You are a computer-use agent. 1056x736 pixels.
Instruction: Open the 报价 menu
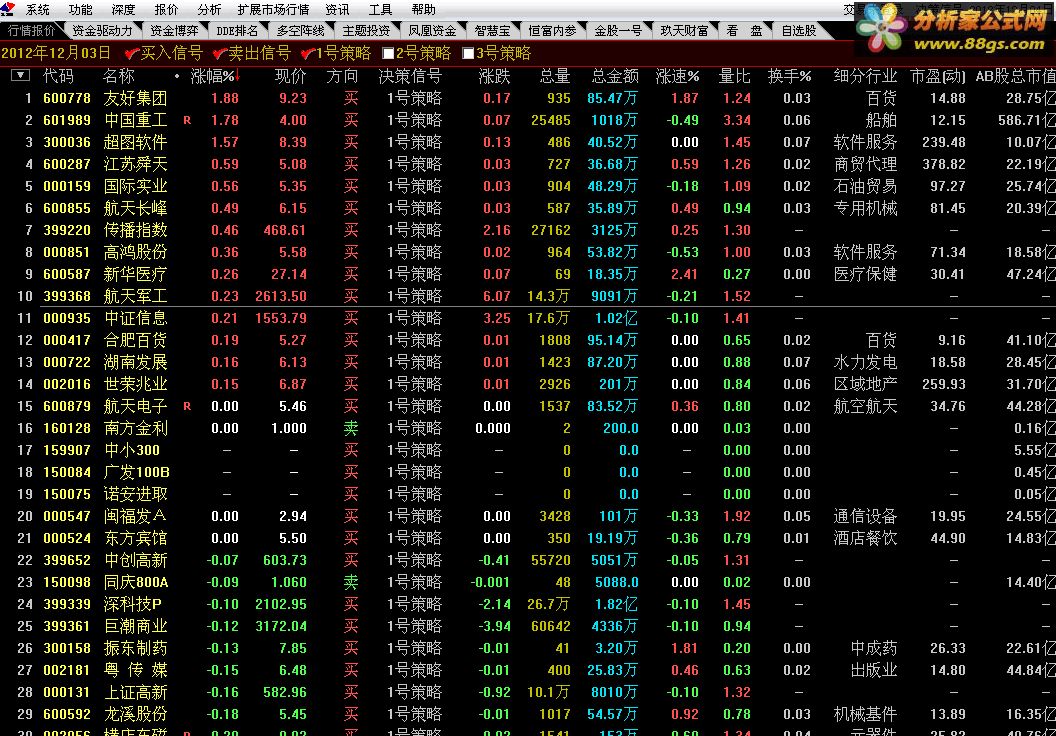click(166, 9)
